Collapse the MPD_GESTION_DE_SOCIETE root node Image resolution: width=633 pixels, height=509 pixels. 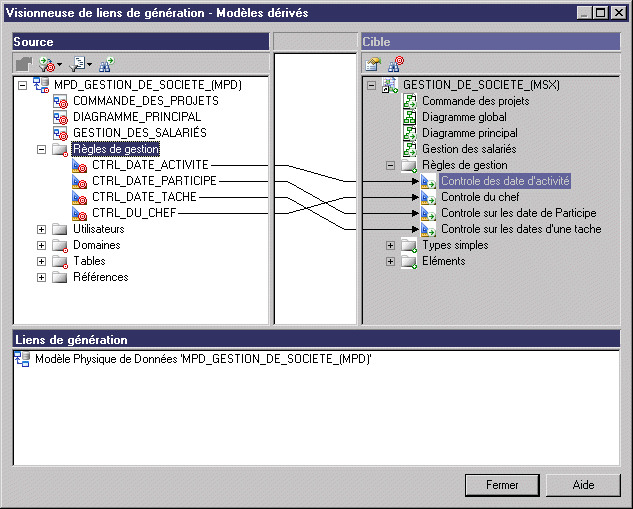(23, 85)
